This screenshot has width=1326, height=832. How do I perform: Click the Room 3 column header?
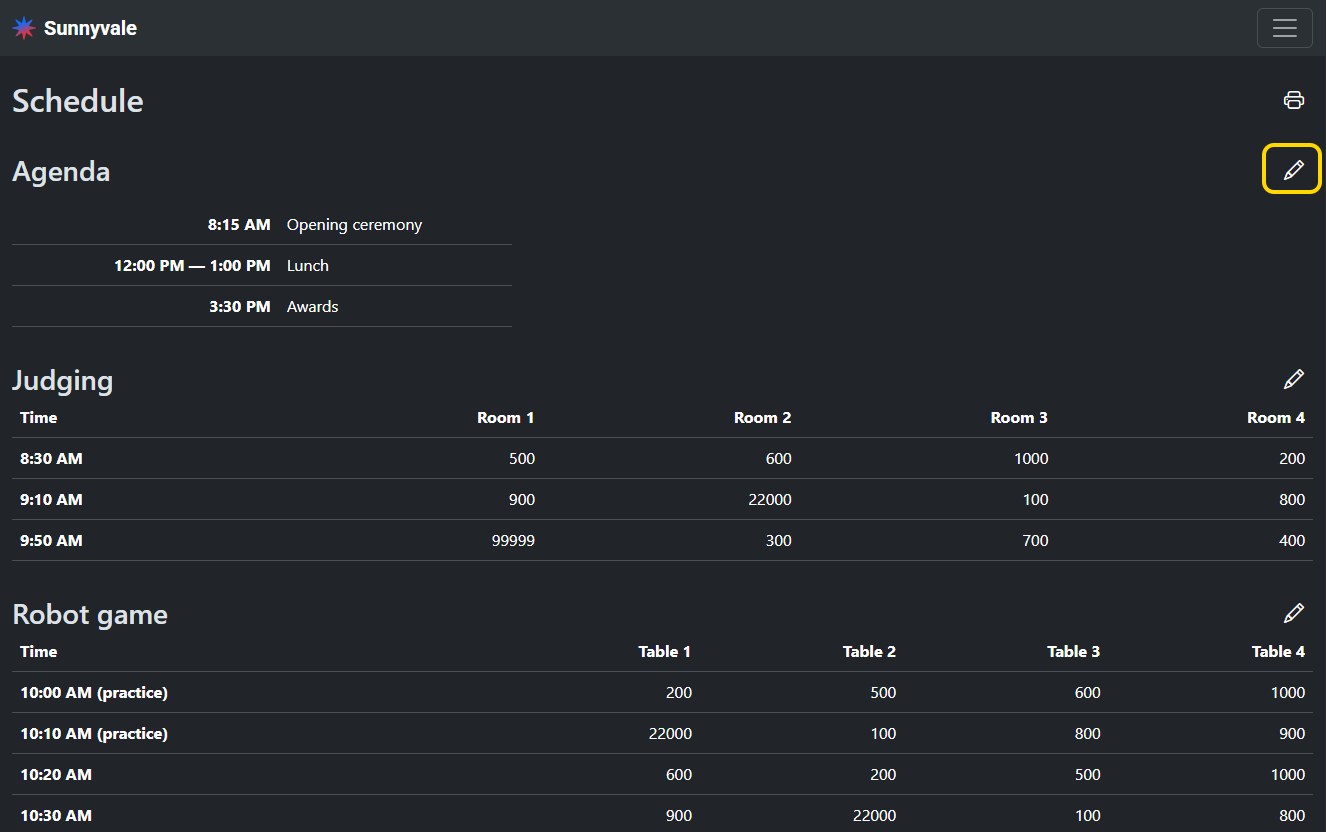point(1018,418)
